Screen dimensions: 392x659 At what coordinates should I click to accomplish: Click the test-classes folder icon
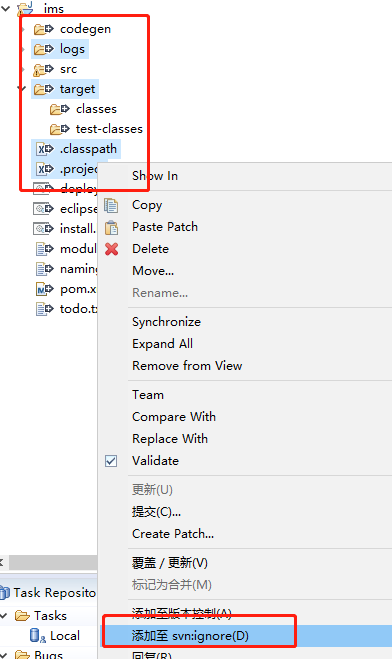(x=59, y=129)
